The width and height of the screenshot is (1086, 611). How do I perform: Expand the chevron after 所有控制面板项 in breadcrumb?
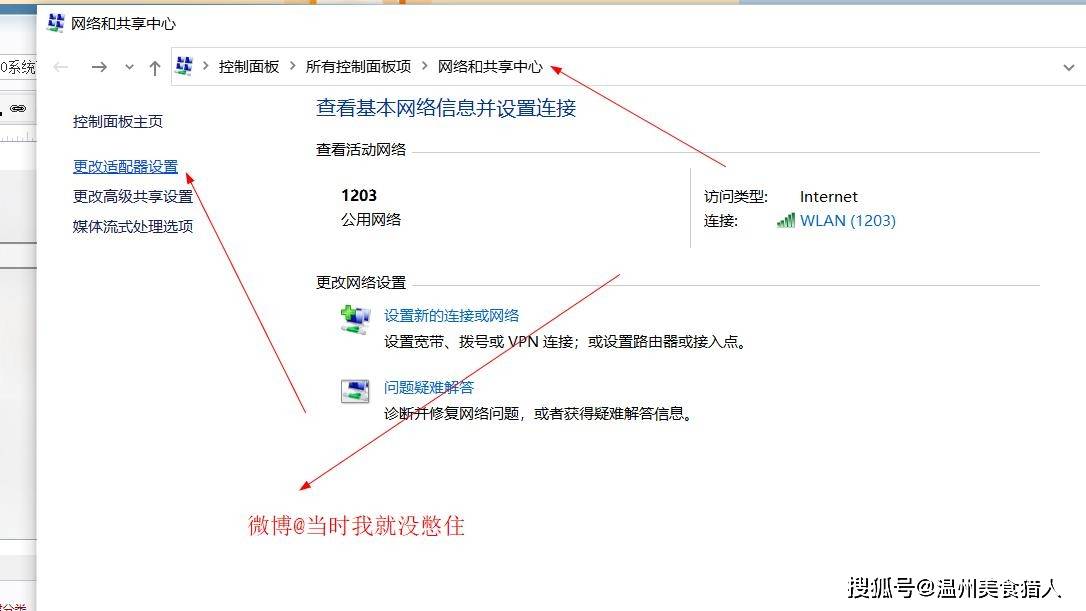425,66
